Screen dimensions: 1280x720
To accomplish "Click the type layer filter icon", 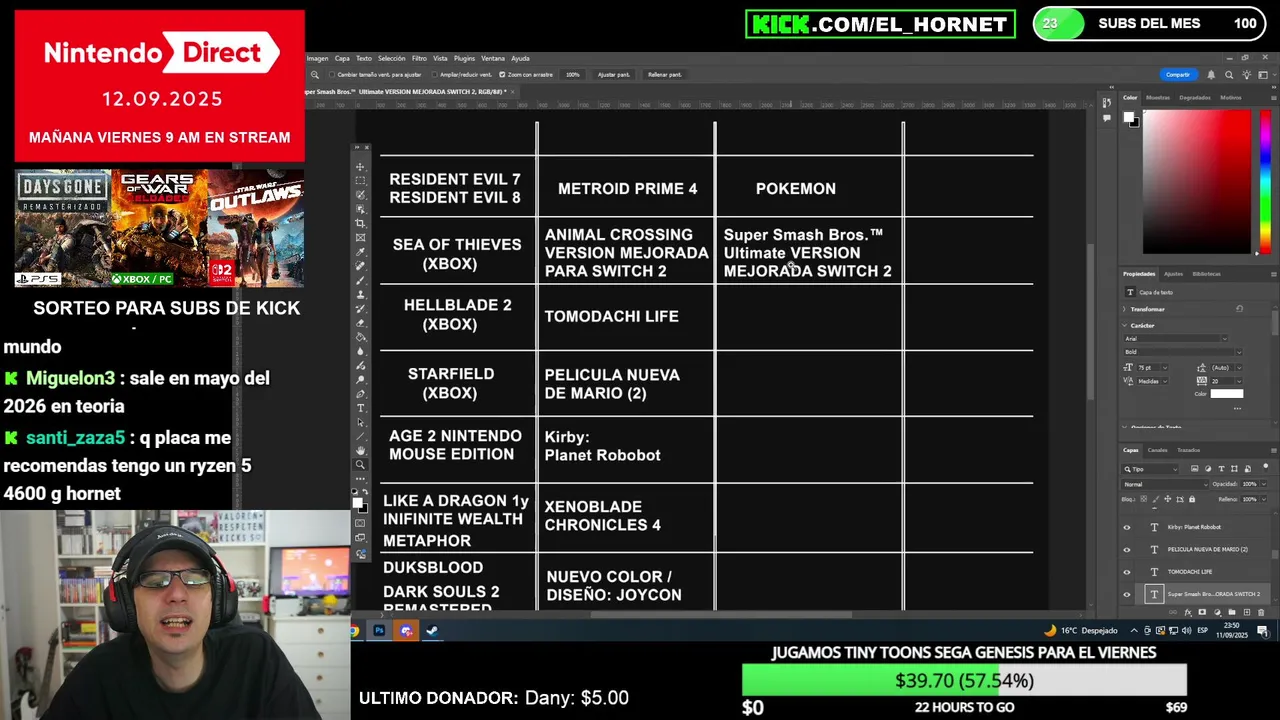I will tap(1221, 469).
